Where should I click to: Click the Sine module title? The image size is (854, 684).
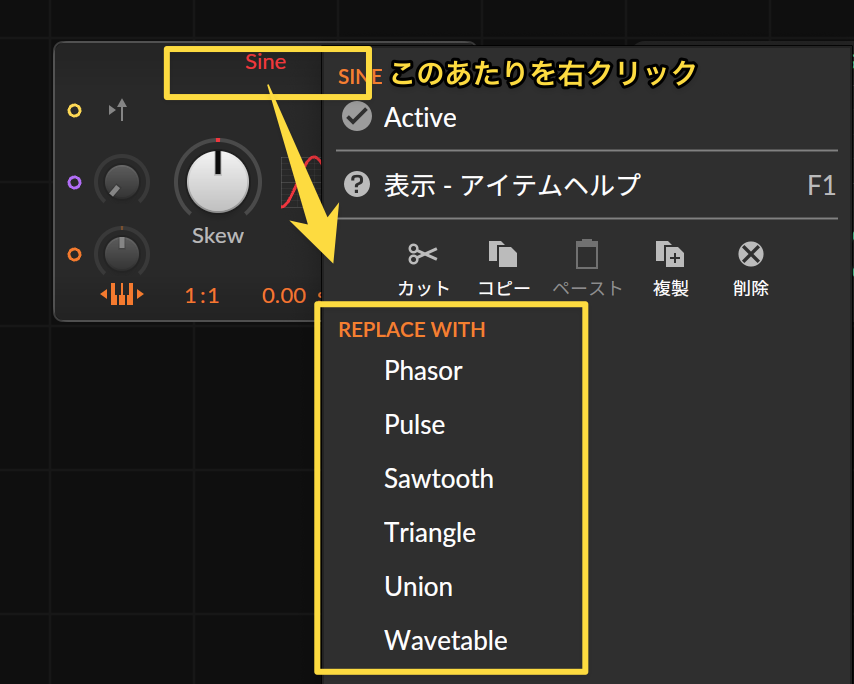(266, 62)
